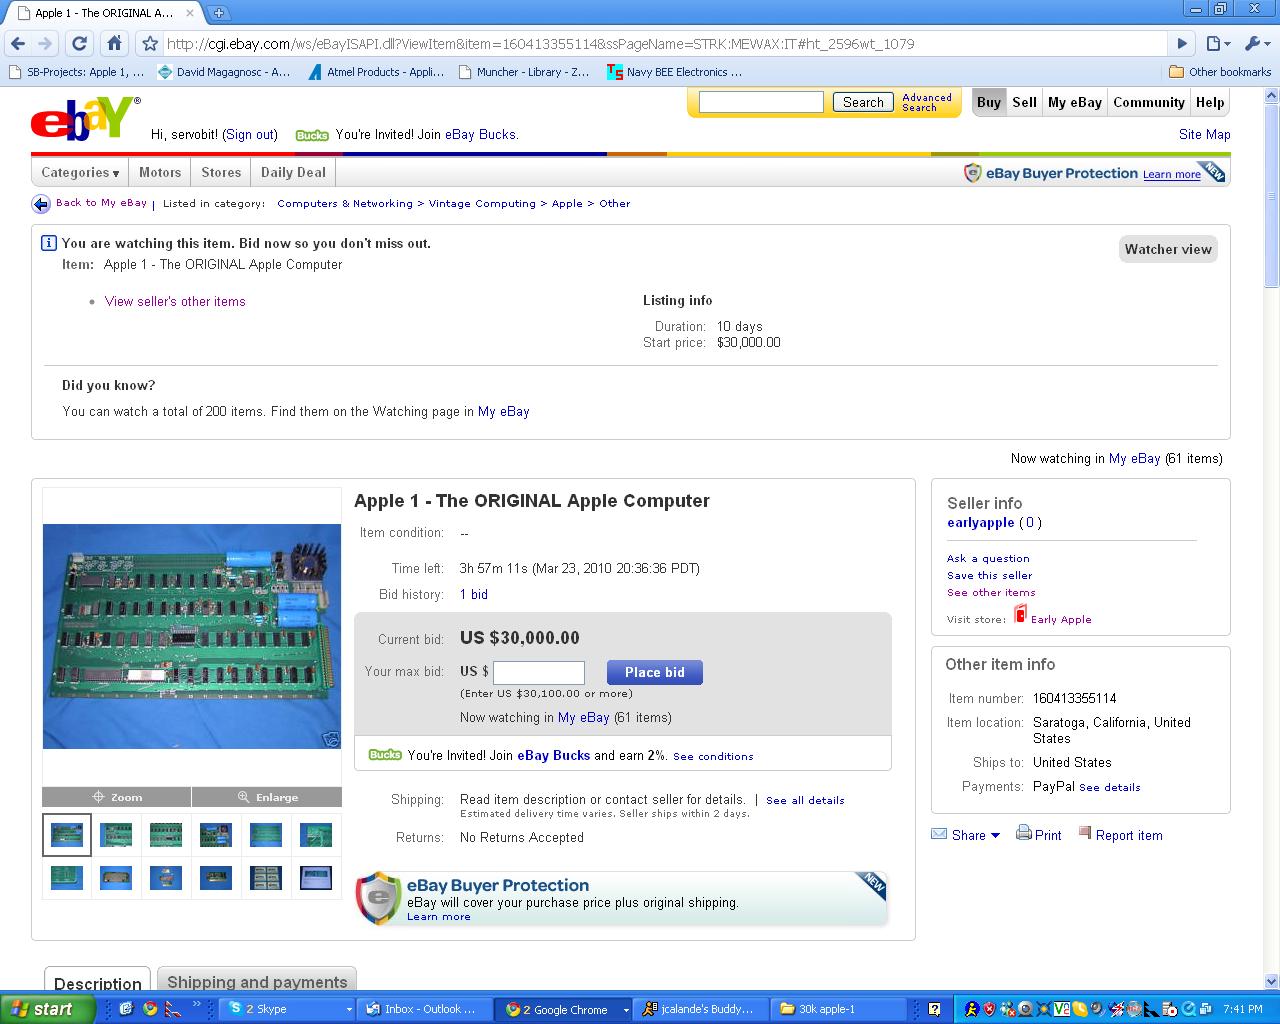Open the Vintage Computing category breadcrumb
The image size is (1280, 1024).
pos(482,203)
